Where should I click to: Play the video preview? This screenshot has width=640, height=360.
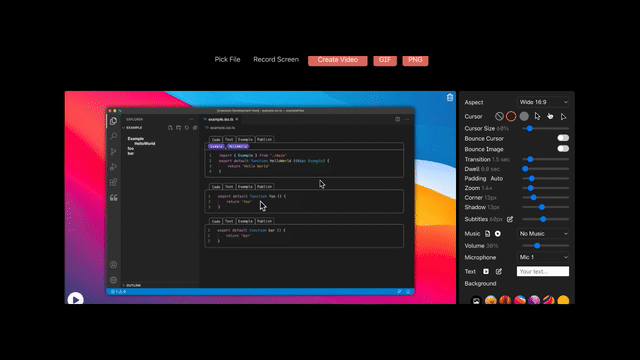coord(76,299)
